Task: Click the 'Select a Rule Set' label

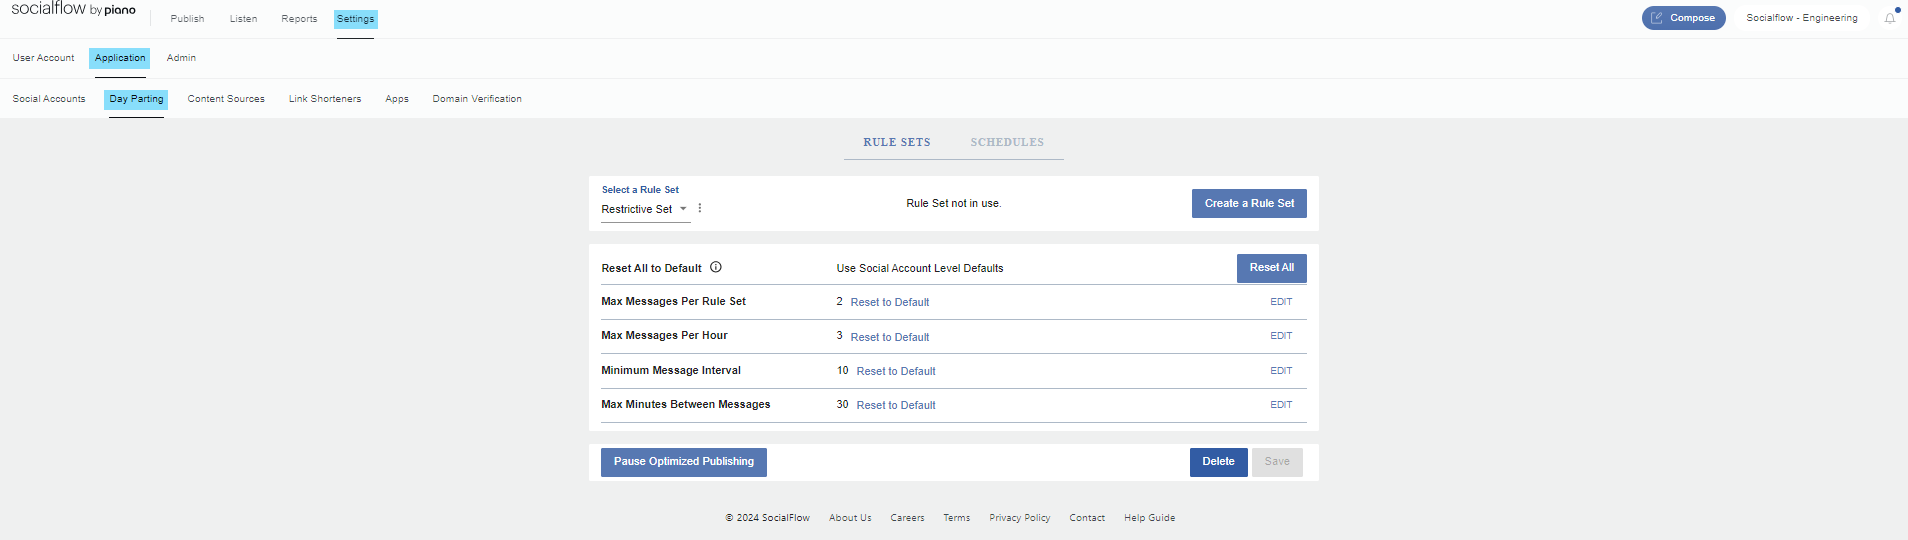Action: [640, 190]
